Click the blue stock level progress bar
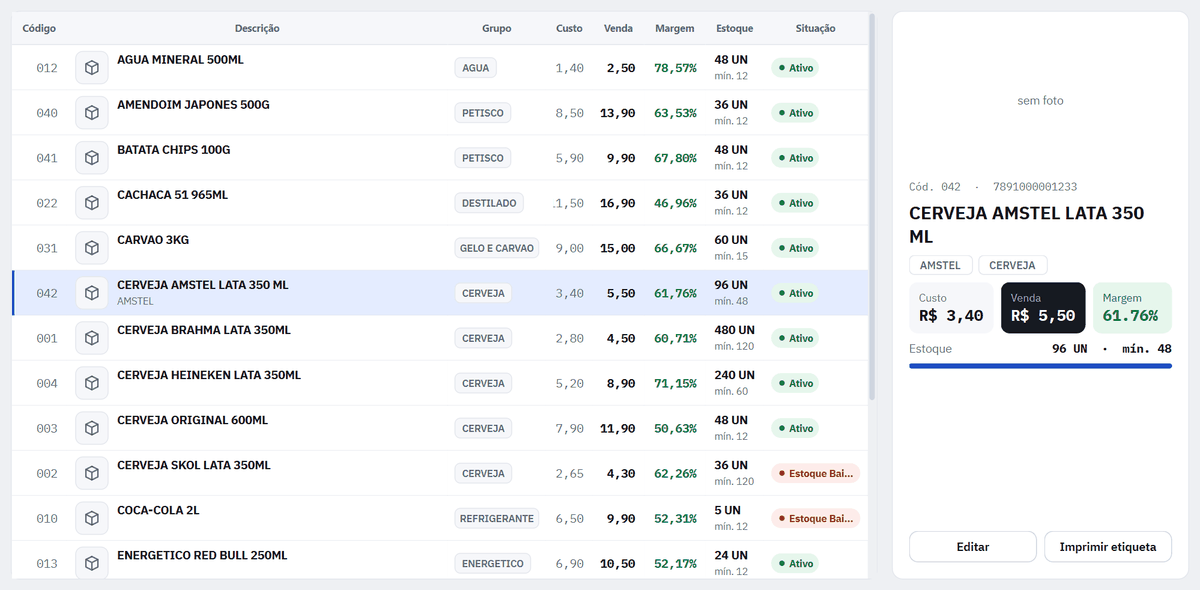 pyautogui.click(x=1040, y=366)
